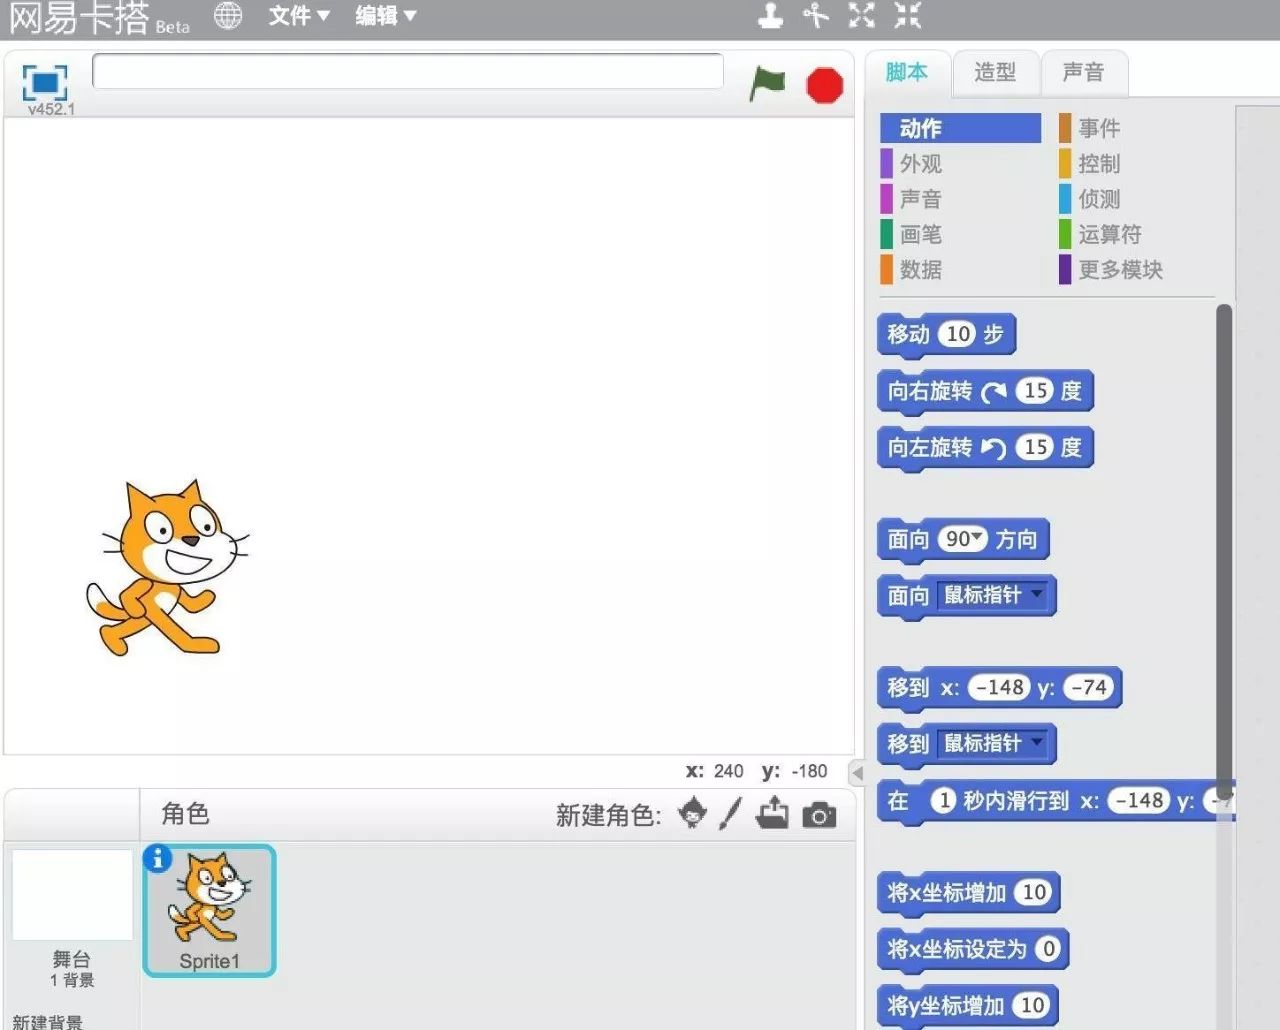Click the 10 steps field in 移动 block
The height and width of the screenshot is (1030, 1280).
957,334
